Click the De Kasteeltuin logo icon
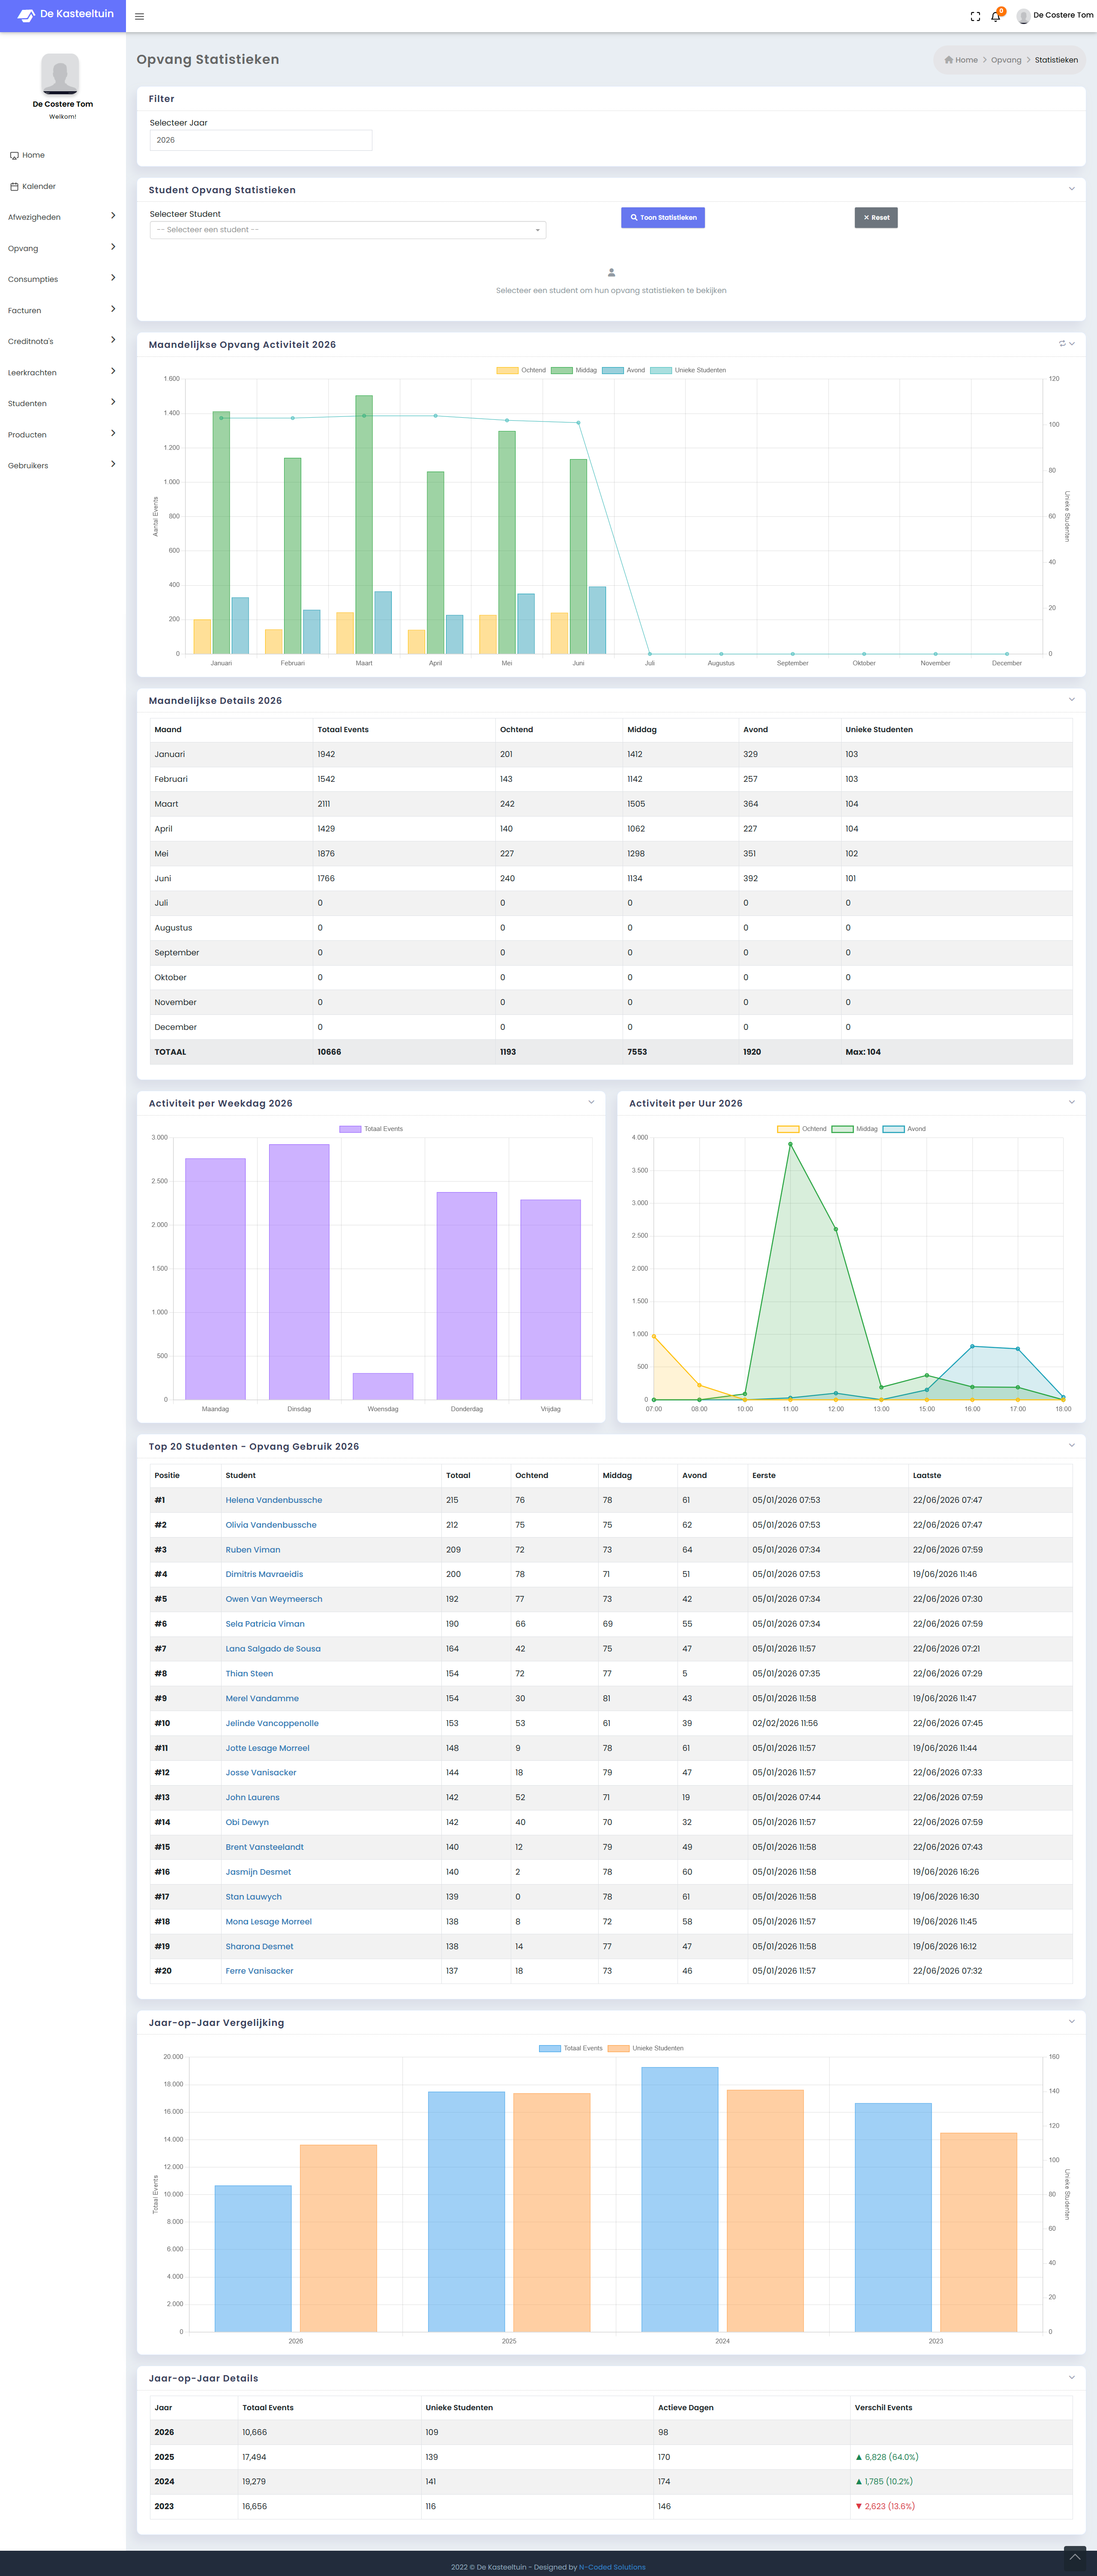Viewport: 1097px width, 2576px height. 26,15
